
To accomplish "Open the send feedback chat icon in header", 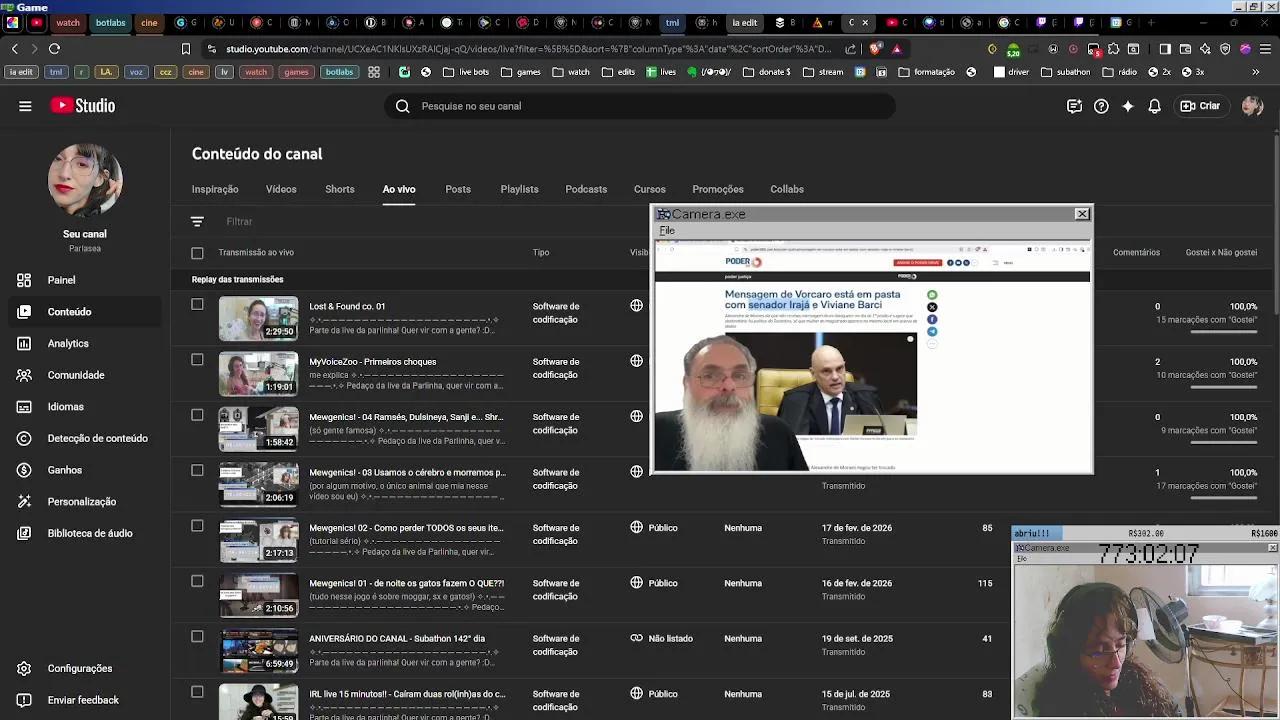I will tap(1074, 106).
